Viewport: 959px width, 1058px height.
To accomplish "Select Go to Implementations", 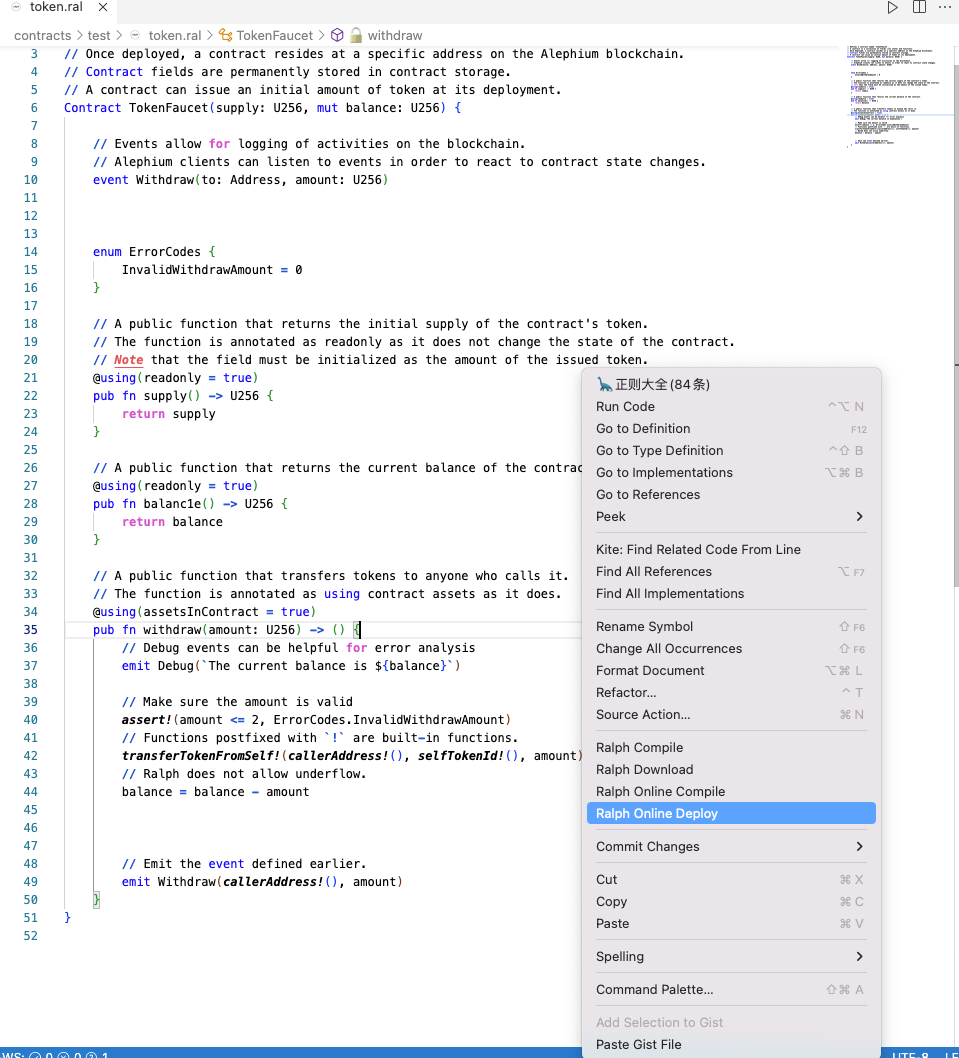I will click(x=732, y=473).
